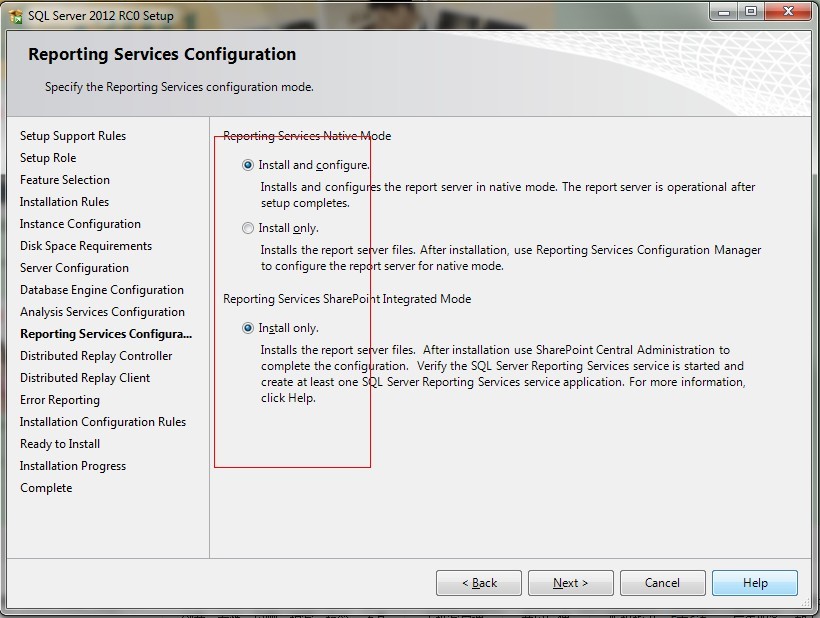Image resolution: width=820 pixels, height=618 pixels.
Task: Click the SQL Server setup title bar icon
Action: point(16,16)
